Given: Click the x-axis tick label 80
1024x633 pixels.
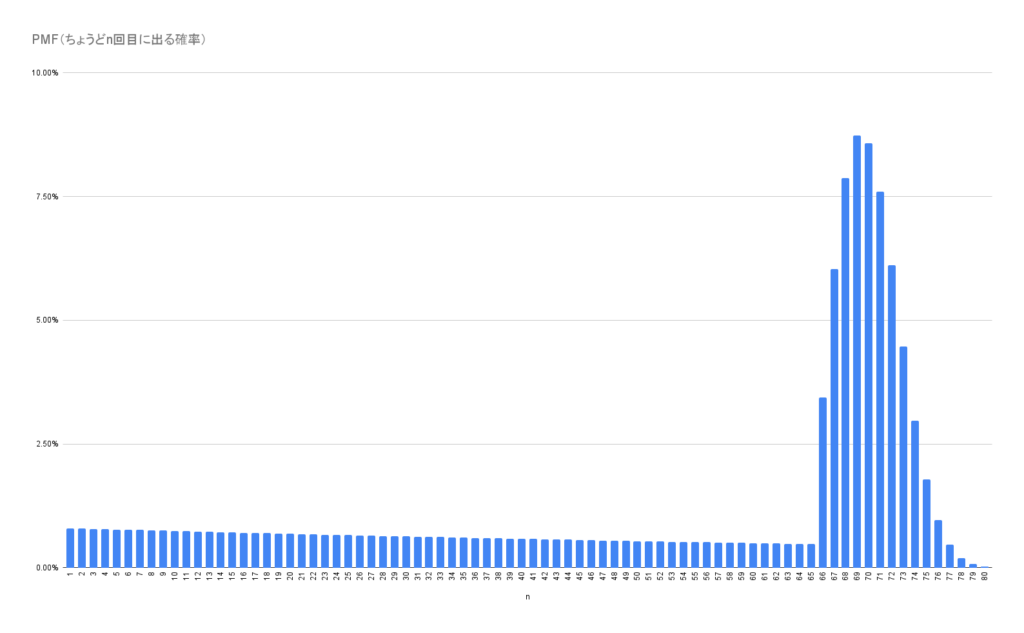Looking at the screenshot, I should pos(985,576).
